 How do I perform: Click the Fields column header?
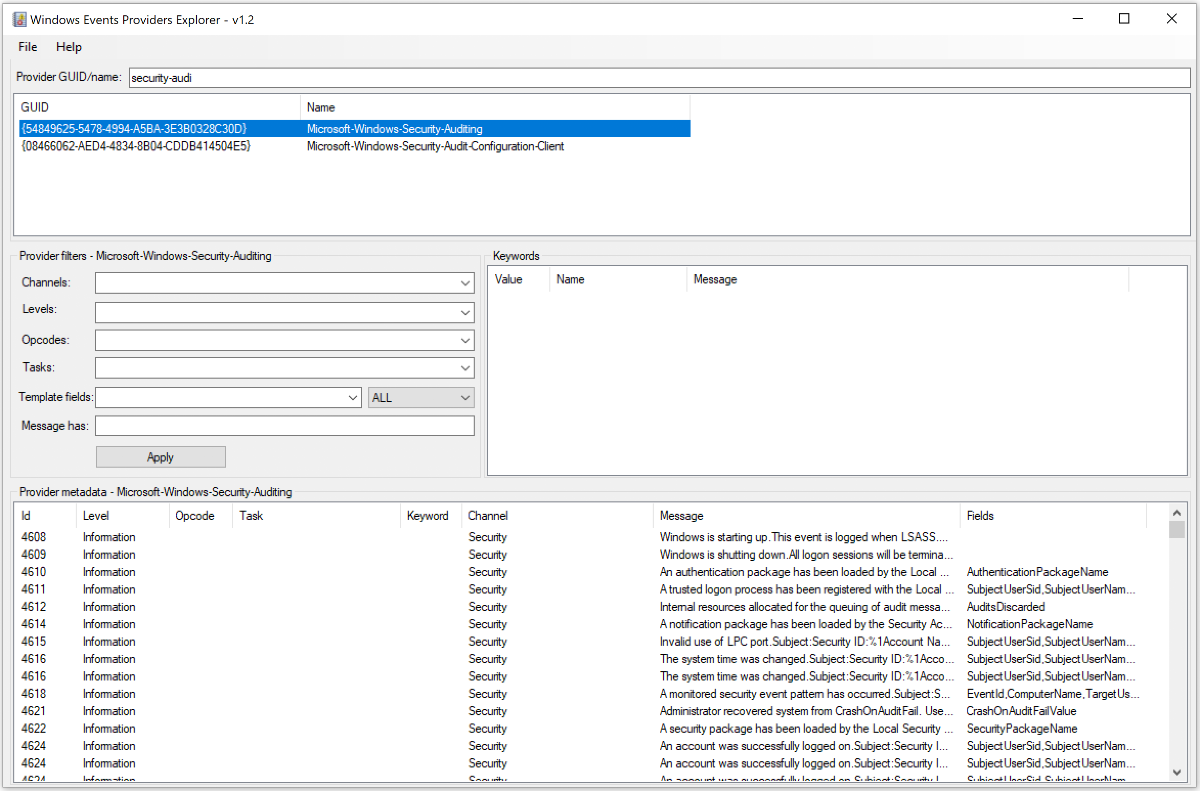[1053, 516]
